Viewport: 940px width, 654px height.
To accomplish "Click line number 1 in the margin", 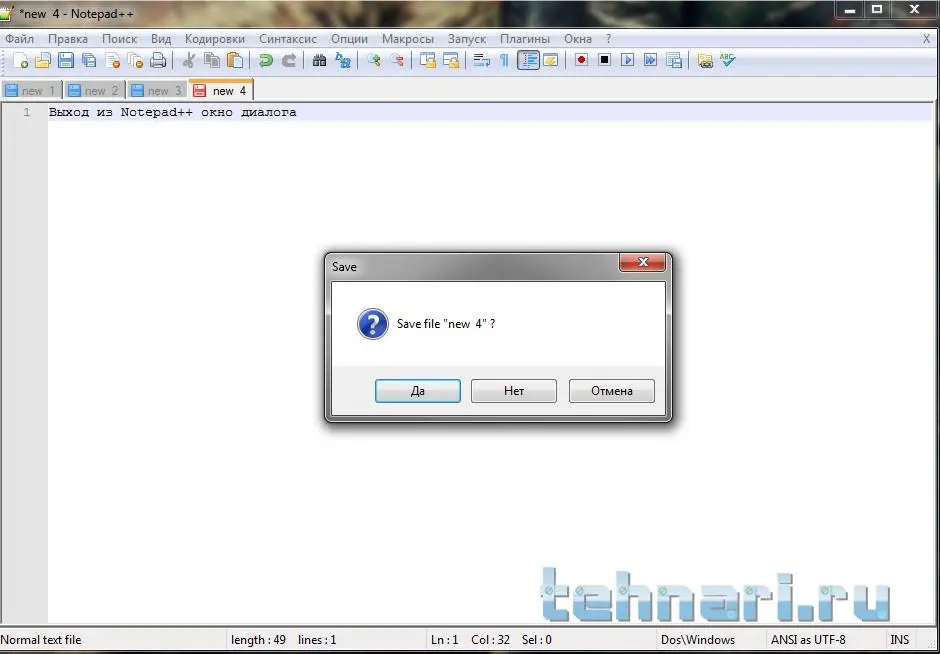I will (x=26, y=112).
